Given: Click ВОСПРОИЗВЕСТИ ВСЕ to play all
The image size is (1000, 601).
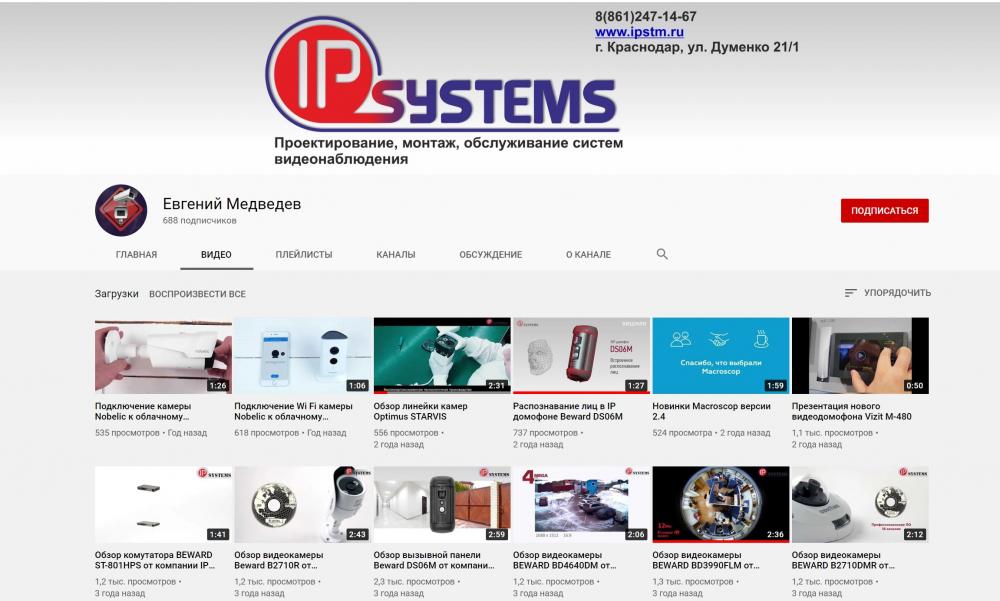Looking at the screenshot, I should [197, 294].
